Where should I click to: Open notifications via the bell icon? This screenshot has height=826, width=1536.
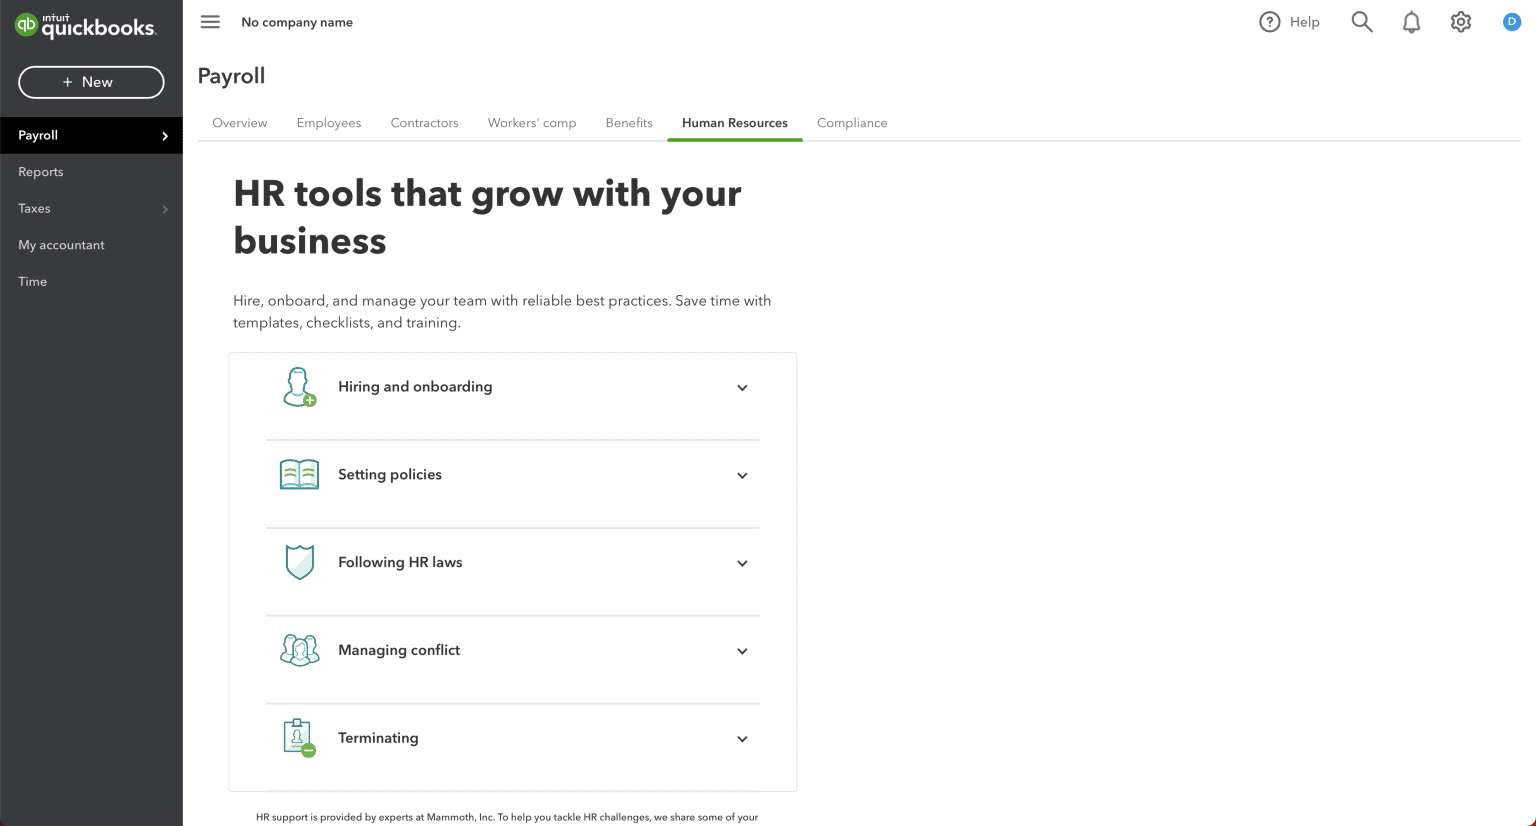pyautogui.click(x=1411, y=21)
